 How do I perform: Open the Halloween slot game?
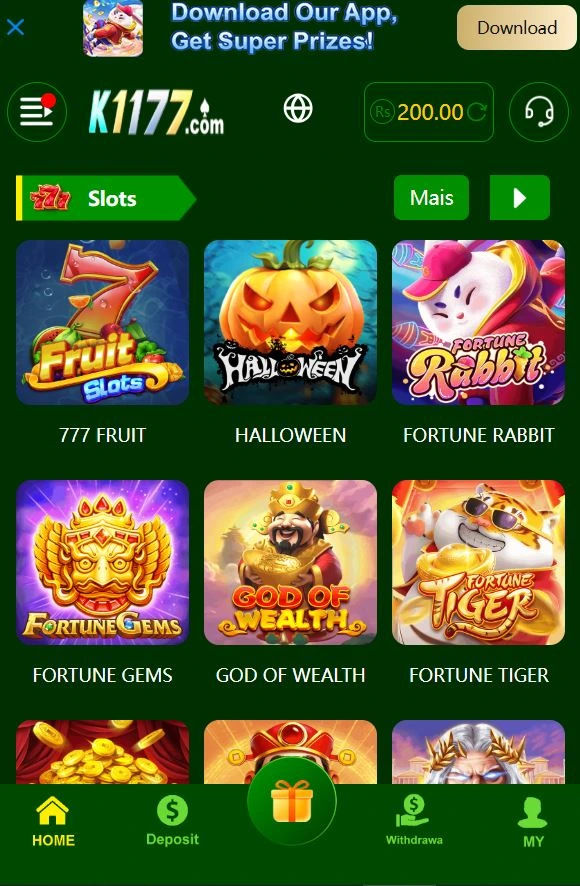[x=291, y=323]
